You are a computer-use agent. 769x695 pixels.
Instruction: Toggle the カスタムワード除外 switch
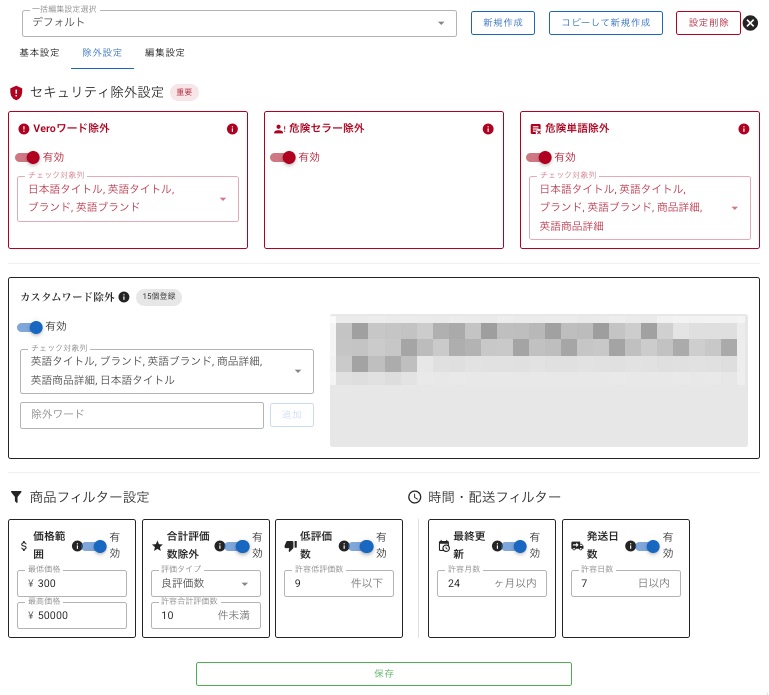[x=31, y=326]
